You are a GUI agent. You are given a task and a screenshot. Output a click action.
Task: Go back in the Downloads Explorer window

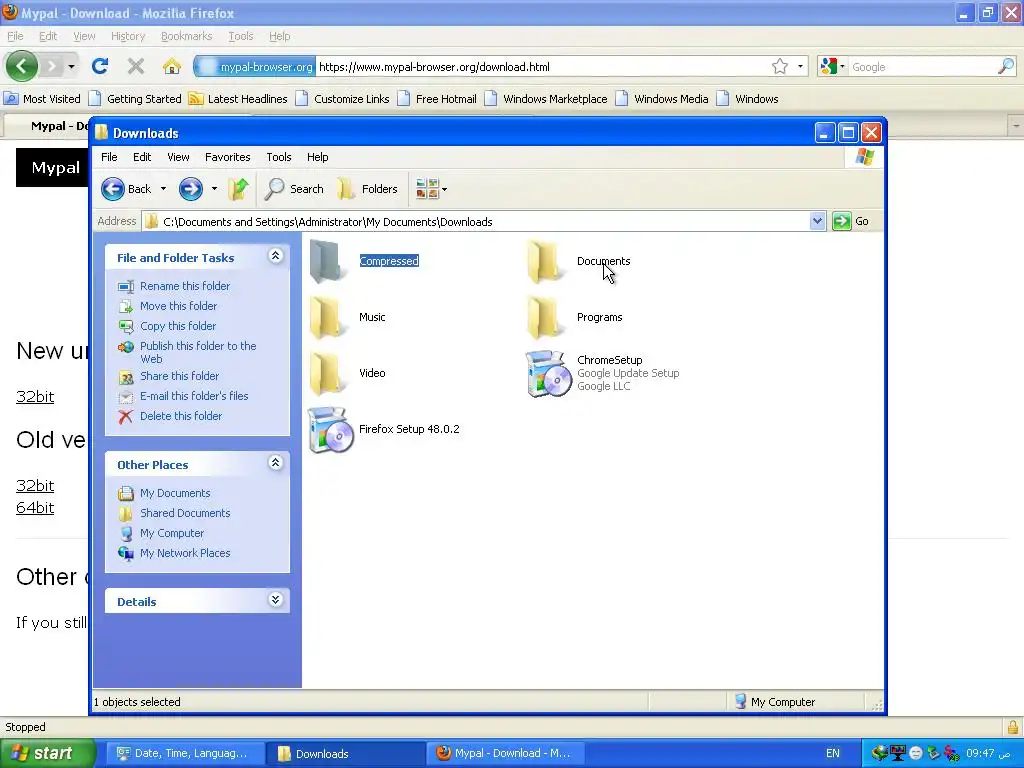click(x=127, y=189)
